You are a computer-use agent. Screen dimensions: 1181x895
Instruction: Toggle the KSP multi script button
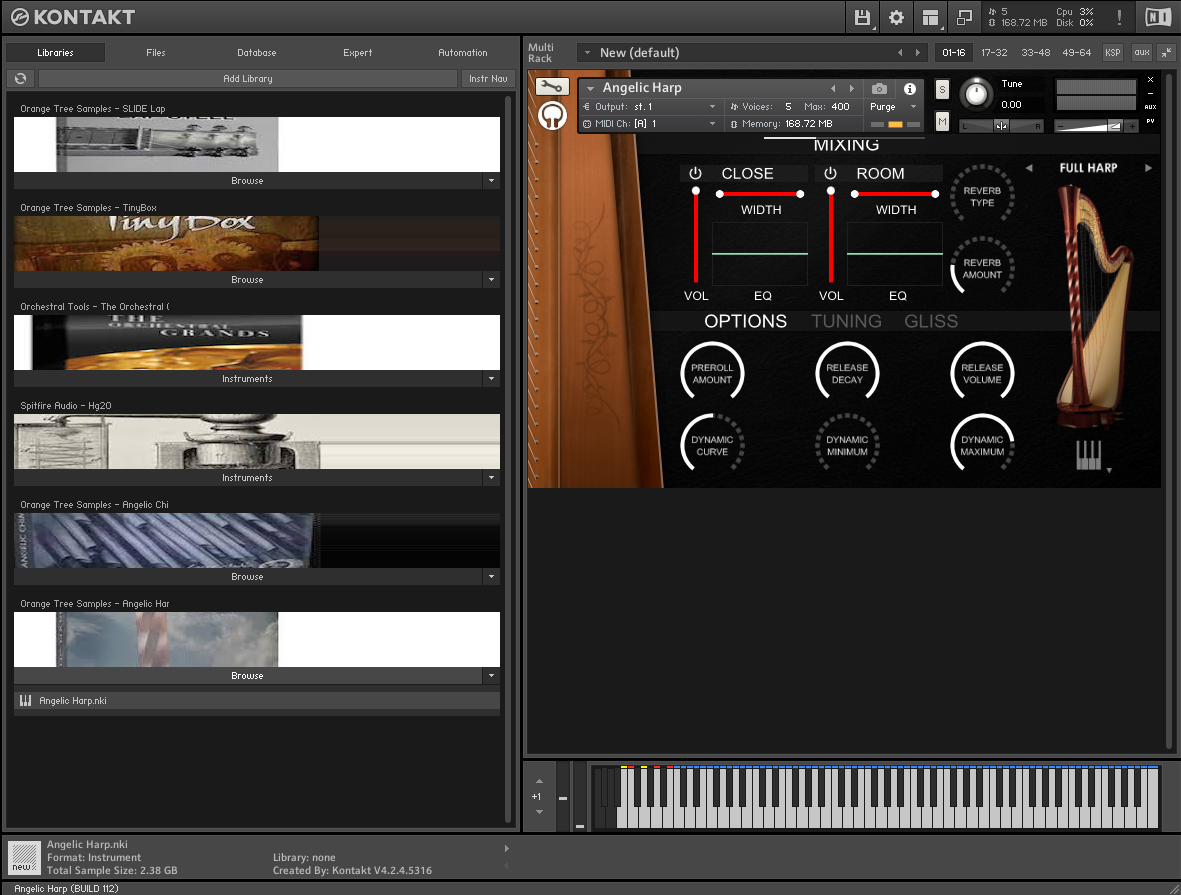[x=1112, y=53]
